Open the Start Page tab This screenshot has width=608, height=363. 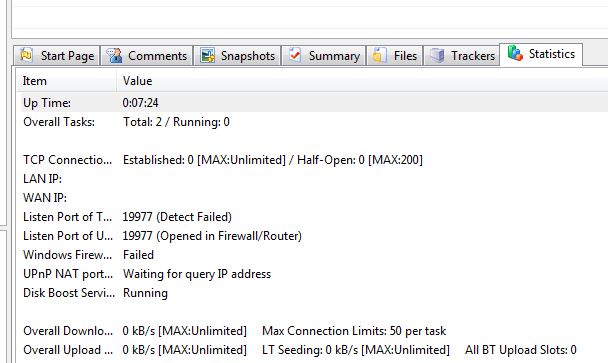[57, 55]
